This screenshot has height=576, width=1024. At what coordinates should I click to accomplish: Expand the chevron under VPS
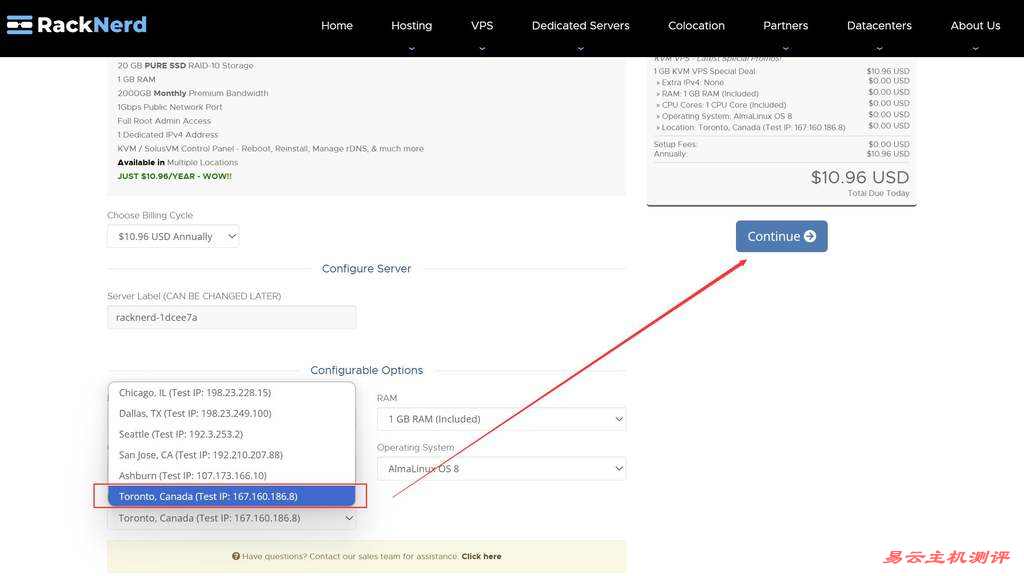[482, 48]
